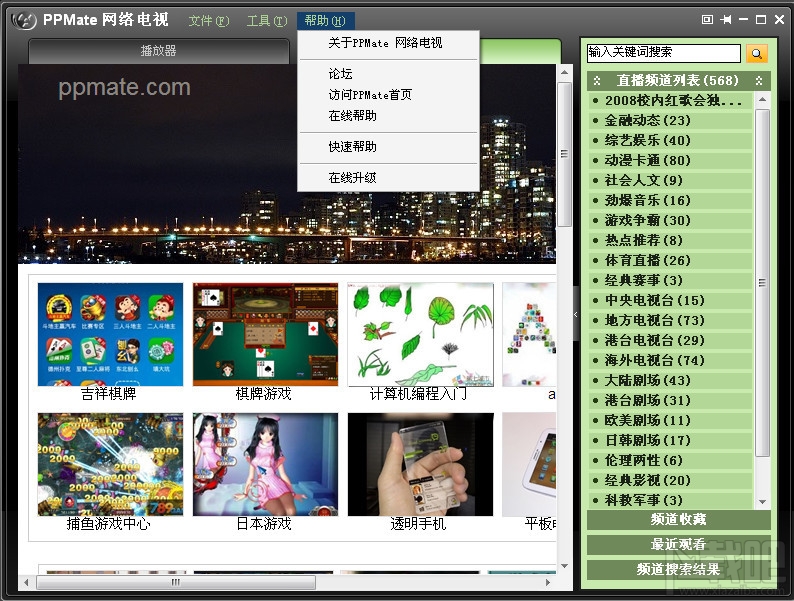
Task: Click browser pane scroll up arrow
Action: point(564,73)
